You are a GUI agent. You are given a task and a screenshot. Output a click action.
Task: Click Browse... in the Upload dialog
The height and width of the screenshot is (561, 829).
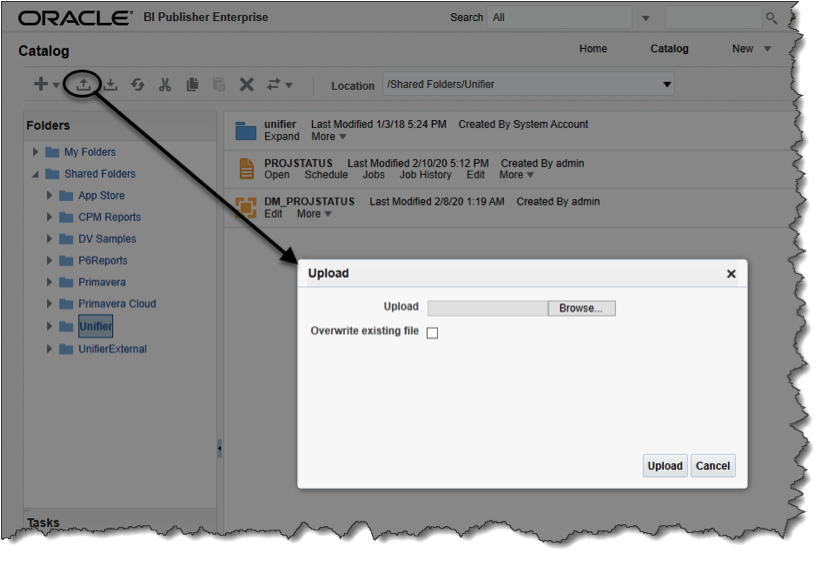[x=581, y=308]
